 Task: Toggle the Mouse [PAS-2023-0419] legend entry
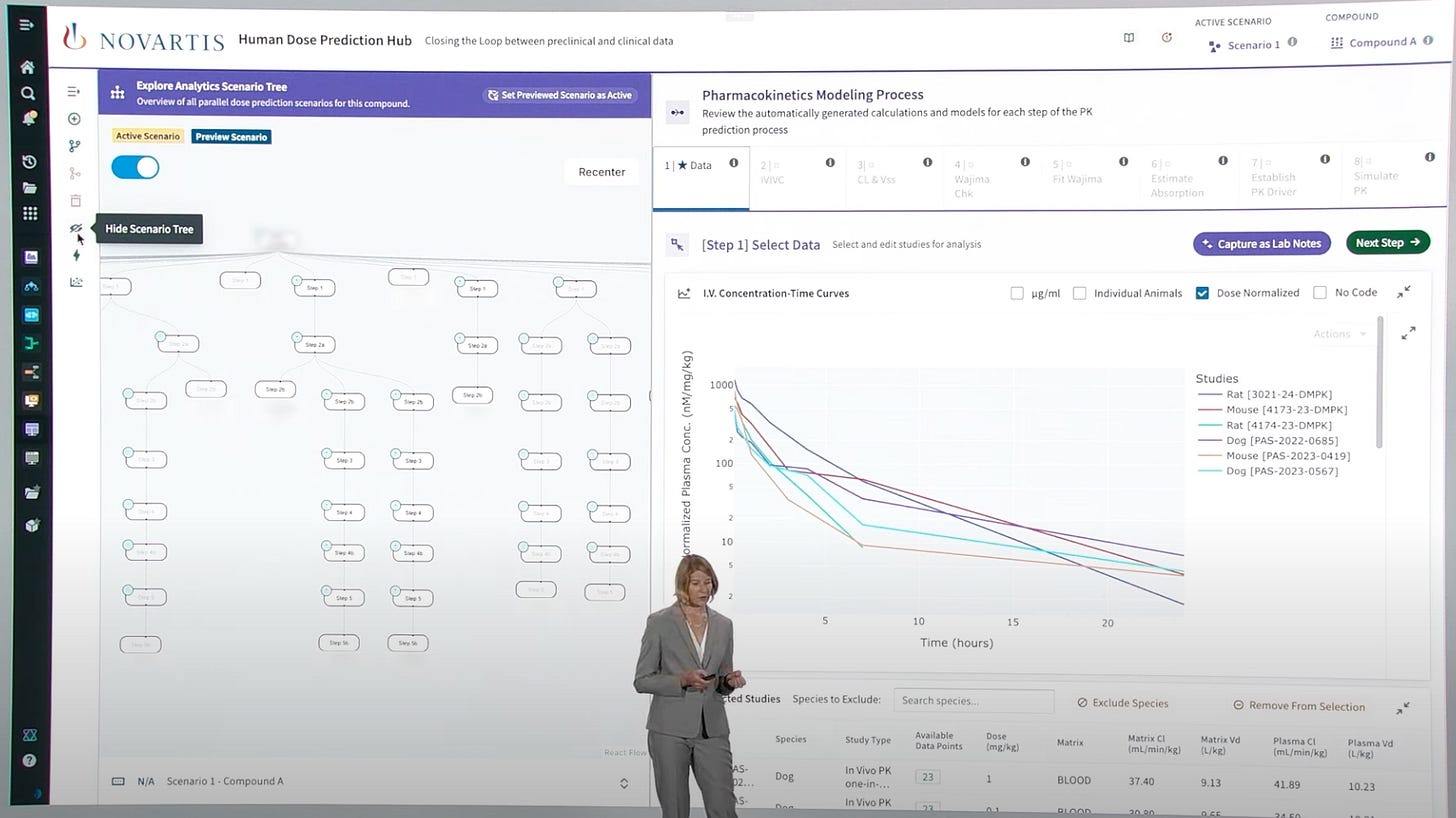1274,456
